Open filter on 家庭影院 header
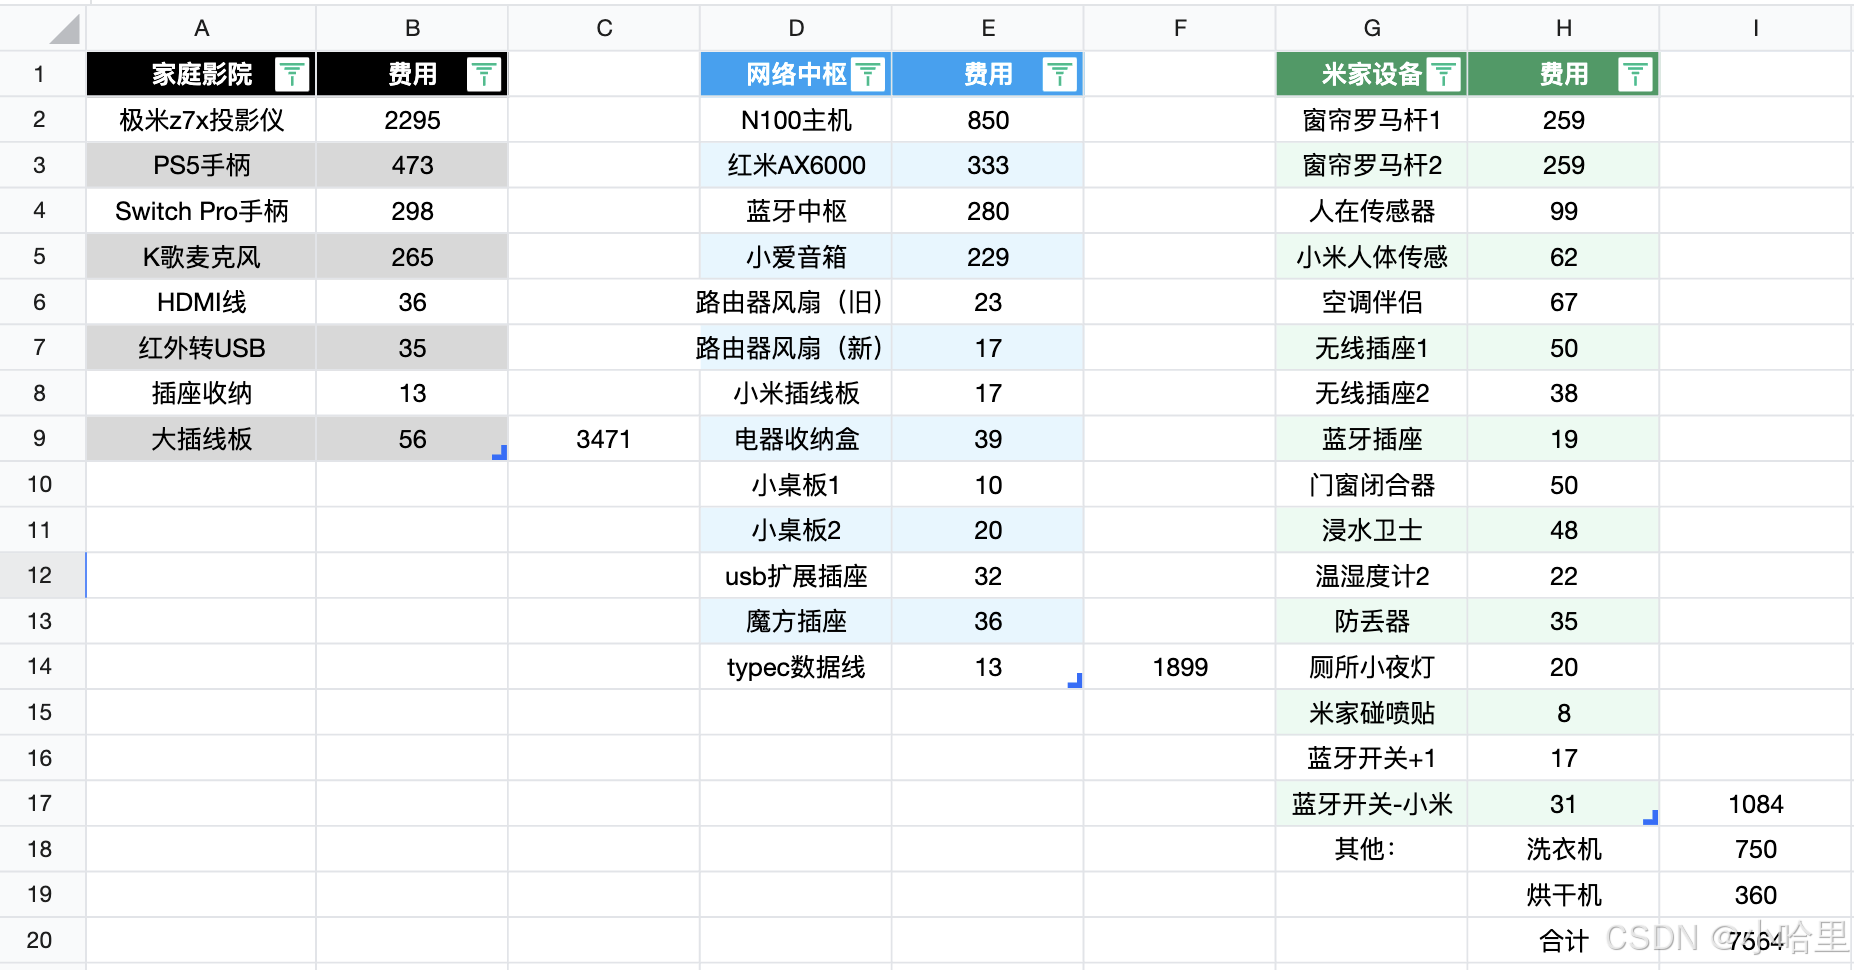Viewport: 1854px width, 970px height. tap(292, 74)
